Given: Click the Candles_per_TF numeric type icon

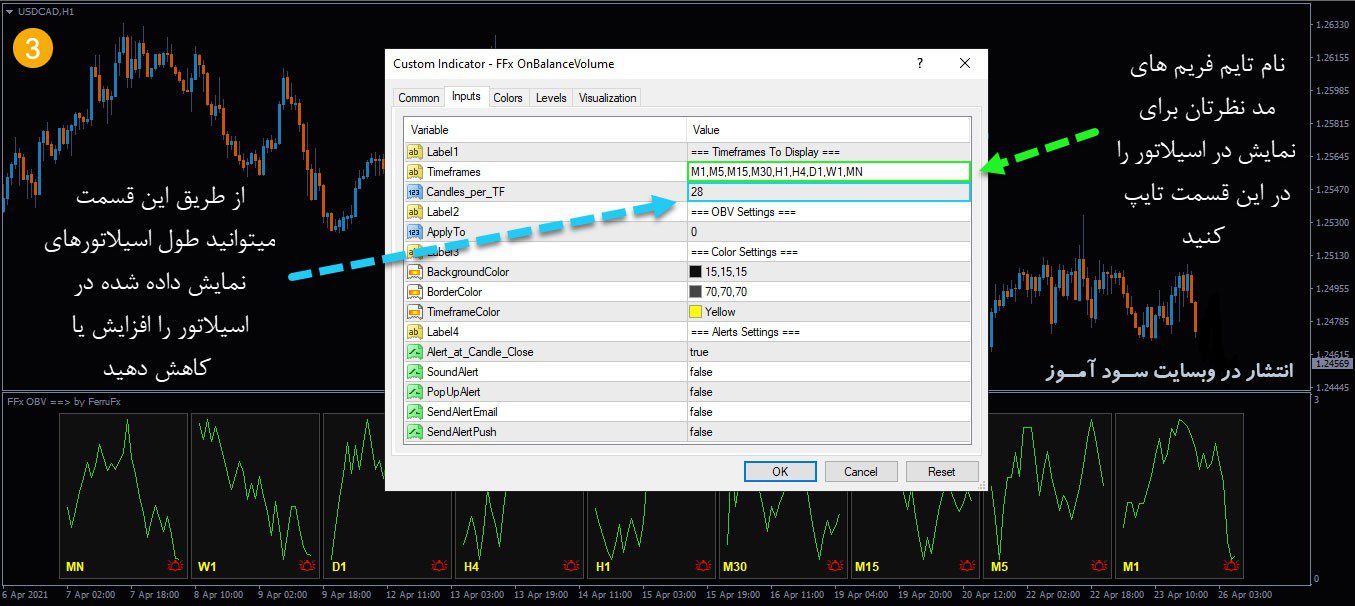Looking at the screenshot, I should click(x=415, y=192).
